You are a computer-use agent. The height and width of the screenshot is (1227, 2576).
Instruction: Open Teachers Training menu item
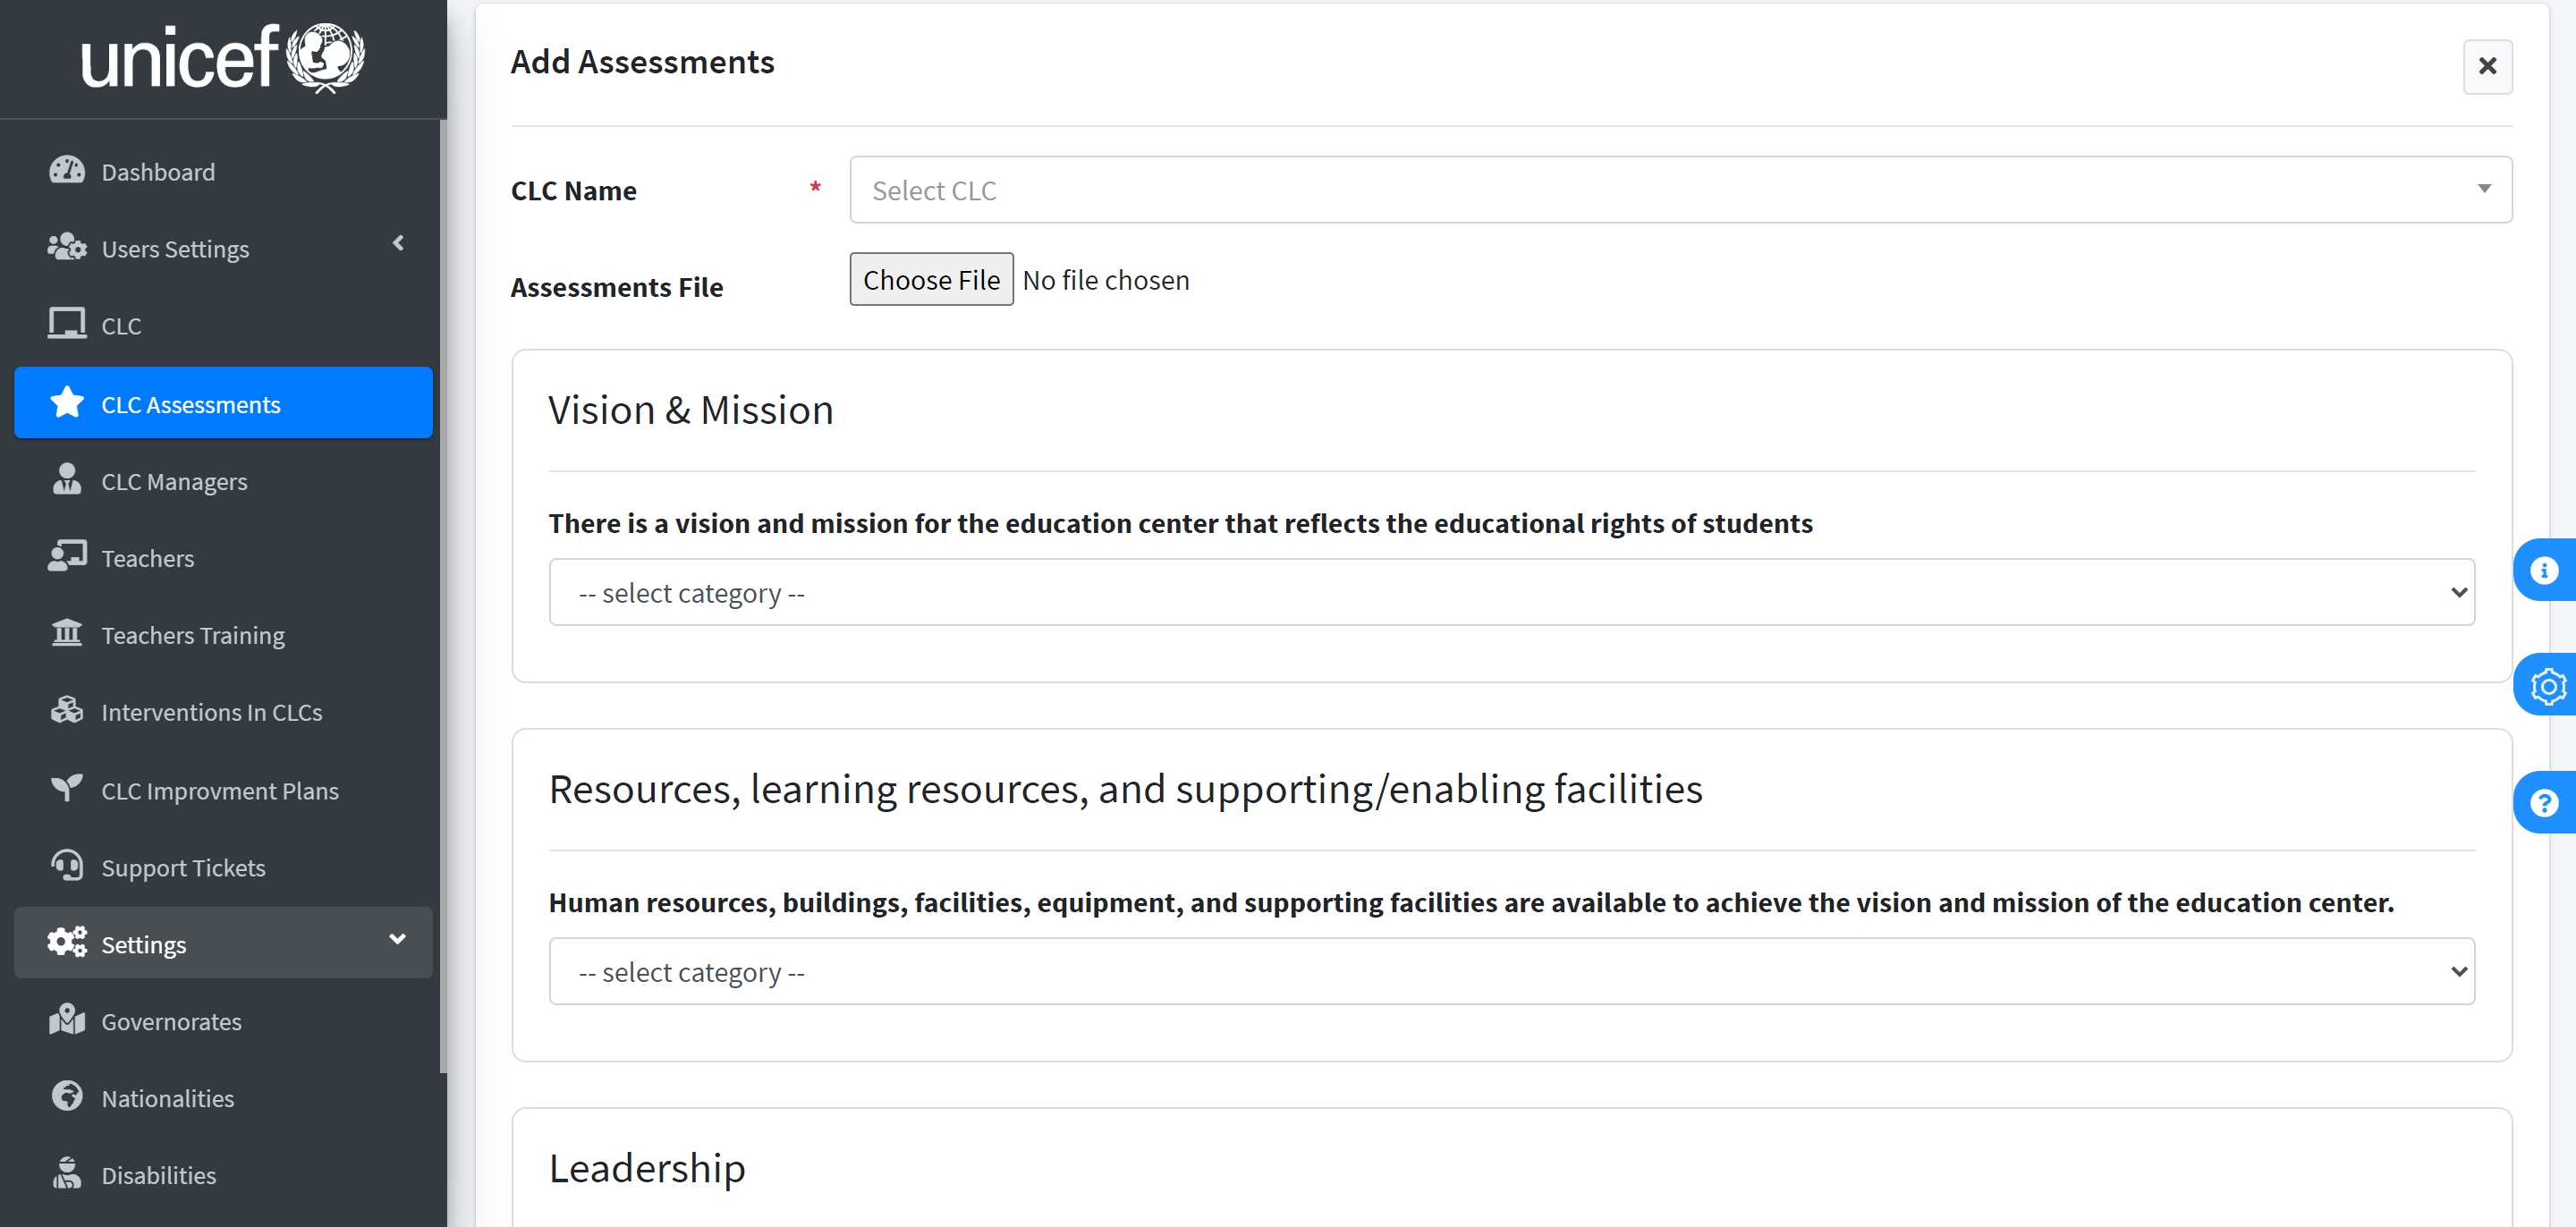point(223,635)
